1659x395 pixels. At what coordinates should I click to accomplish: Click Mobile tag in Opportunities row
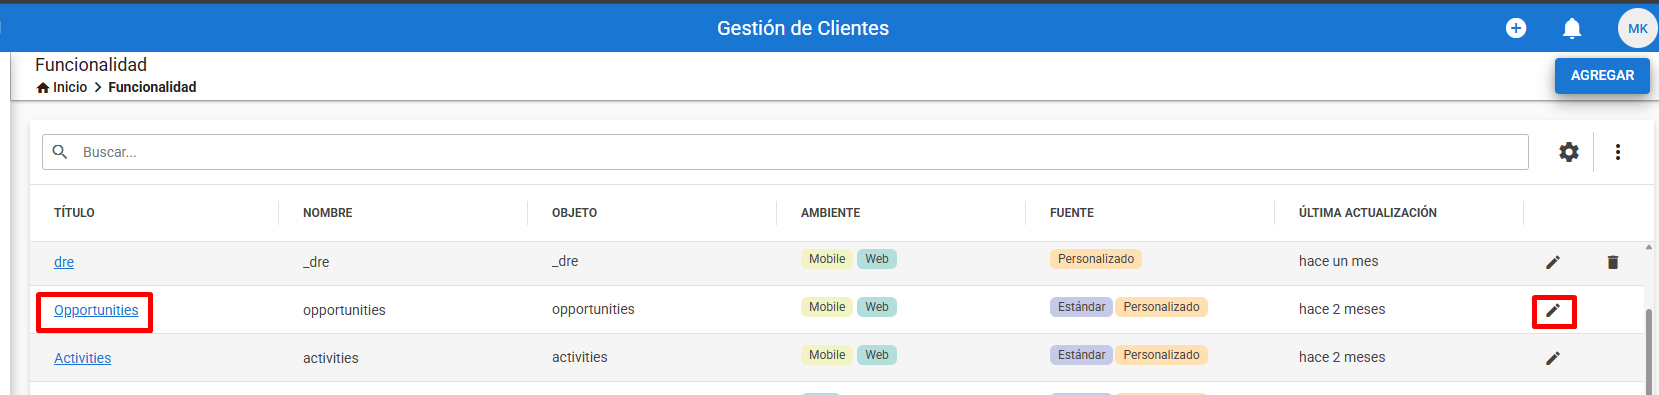(x=827, y=307)
